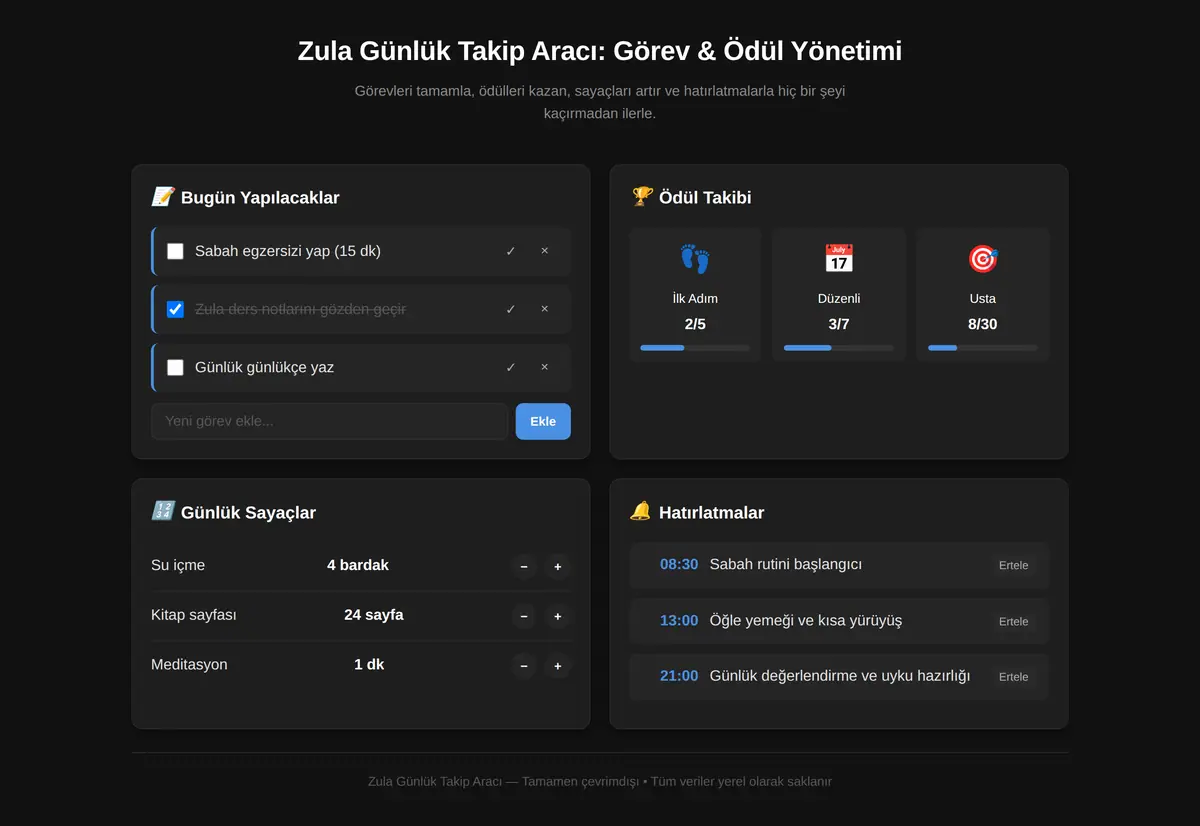Screen dimensions: 1200x826
Task: Click the calendar icon on Düzenli card
Action: point(838,259)
